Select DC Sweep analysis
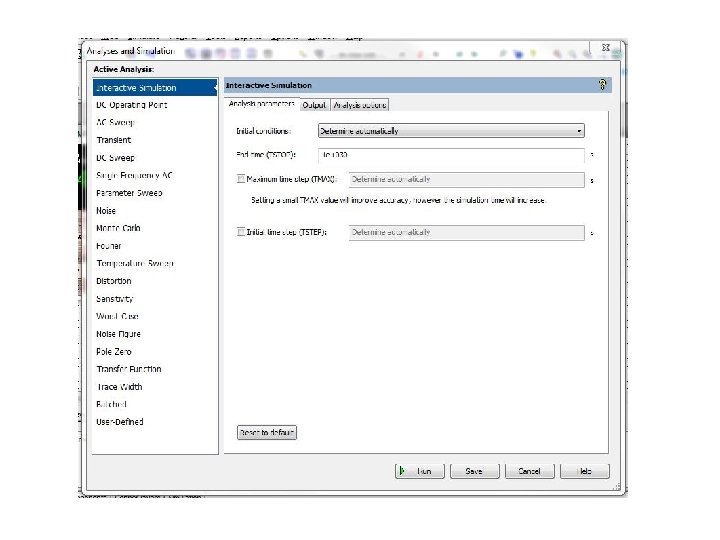 [x=155, y=158]
